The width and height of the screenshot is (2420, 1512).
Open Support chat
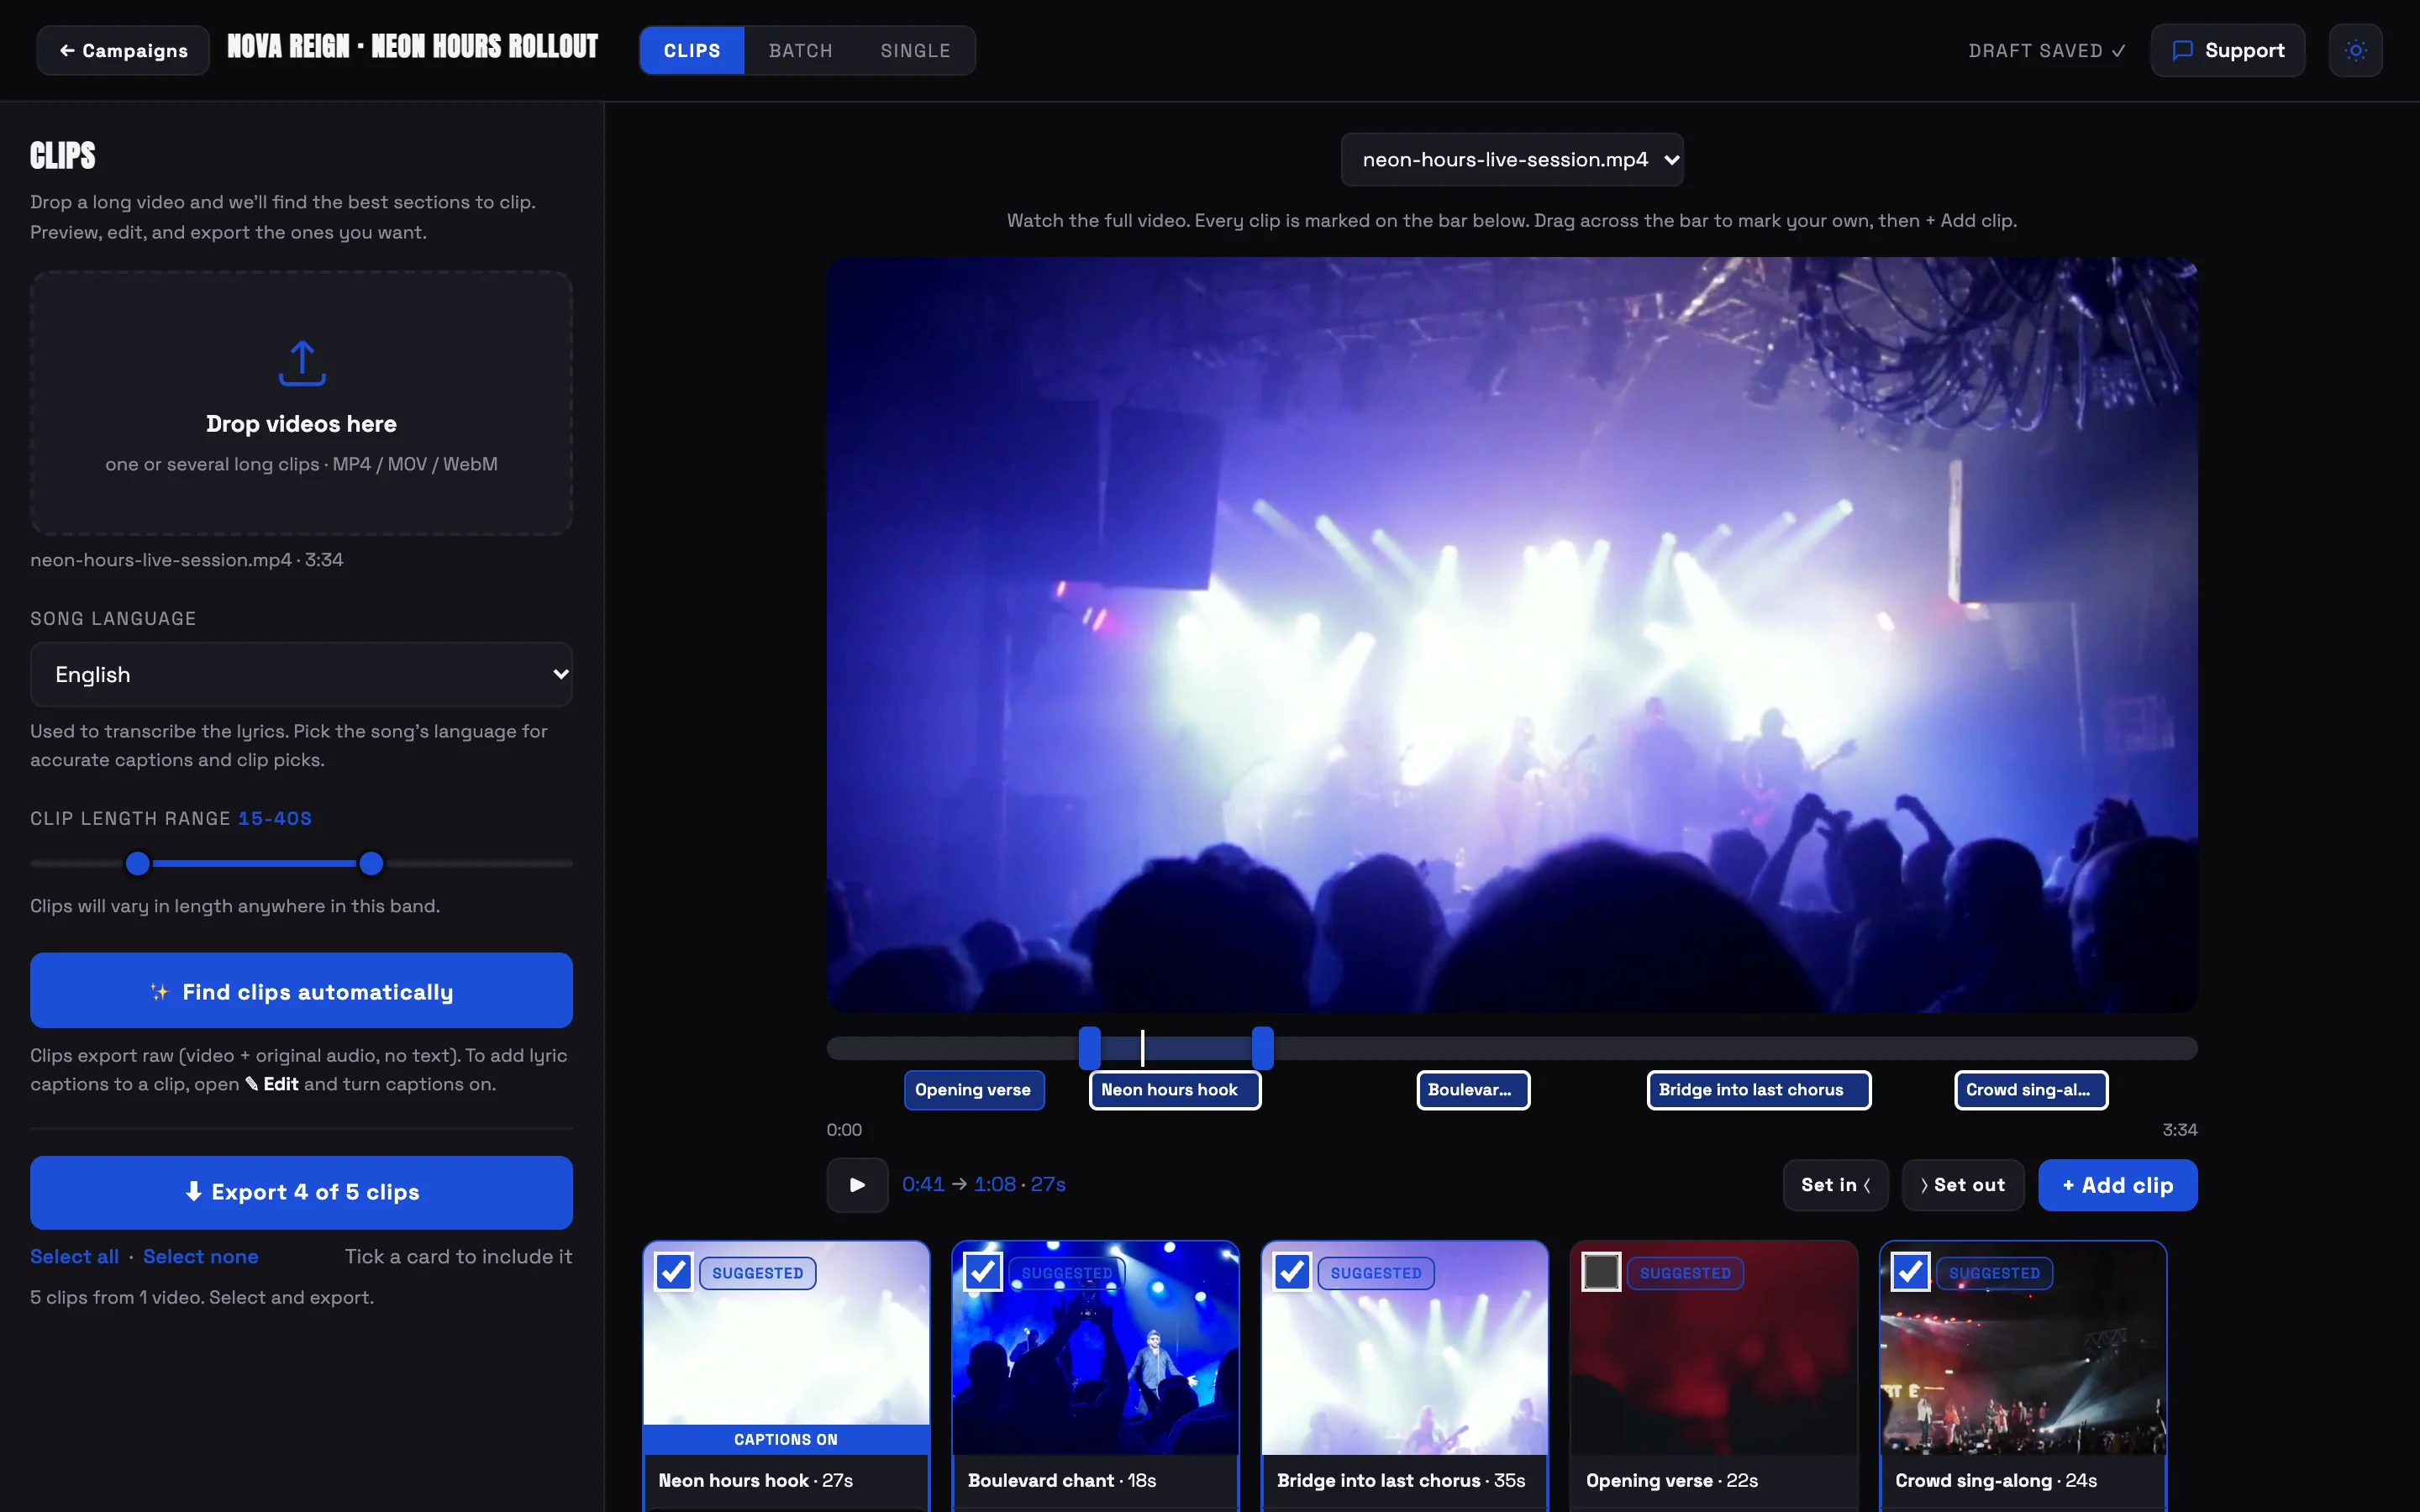coord(2228,50)
